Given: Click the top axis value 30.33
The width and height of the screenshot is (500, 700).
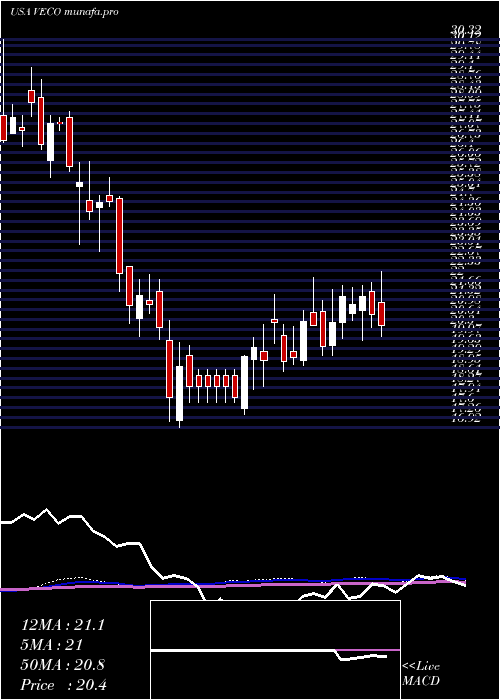Looking at the screenshot, I should [x=466, y=30].
